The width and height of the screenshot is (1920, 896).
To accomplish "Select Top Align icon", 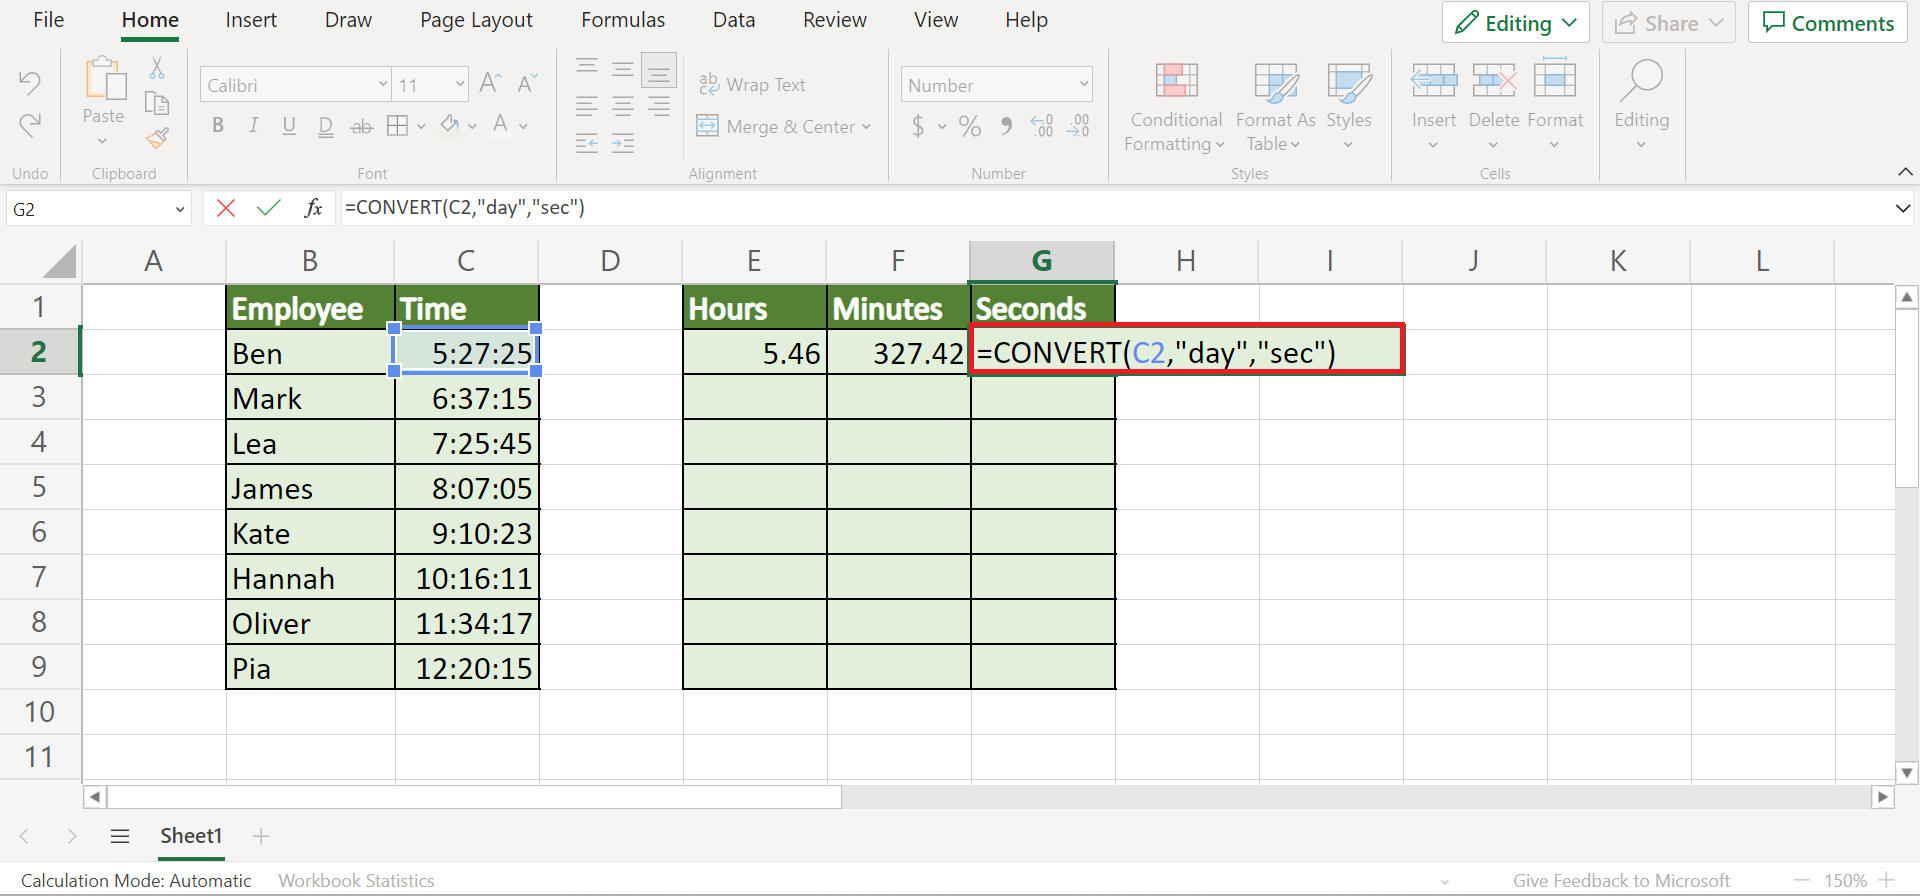I will click(587, 68).
